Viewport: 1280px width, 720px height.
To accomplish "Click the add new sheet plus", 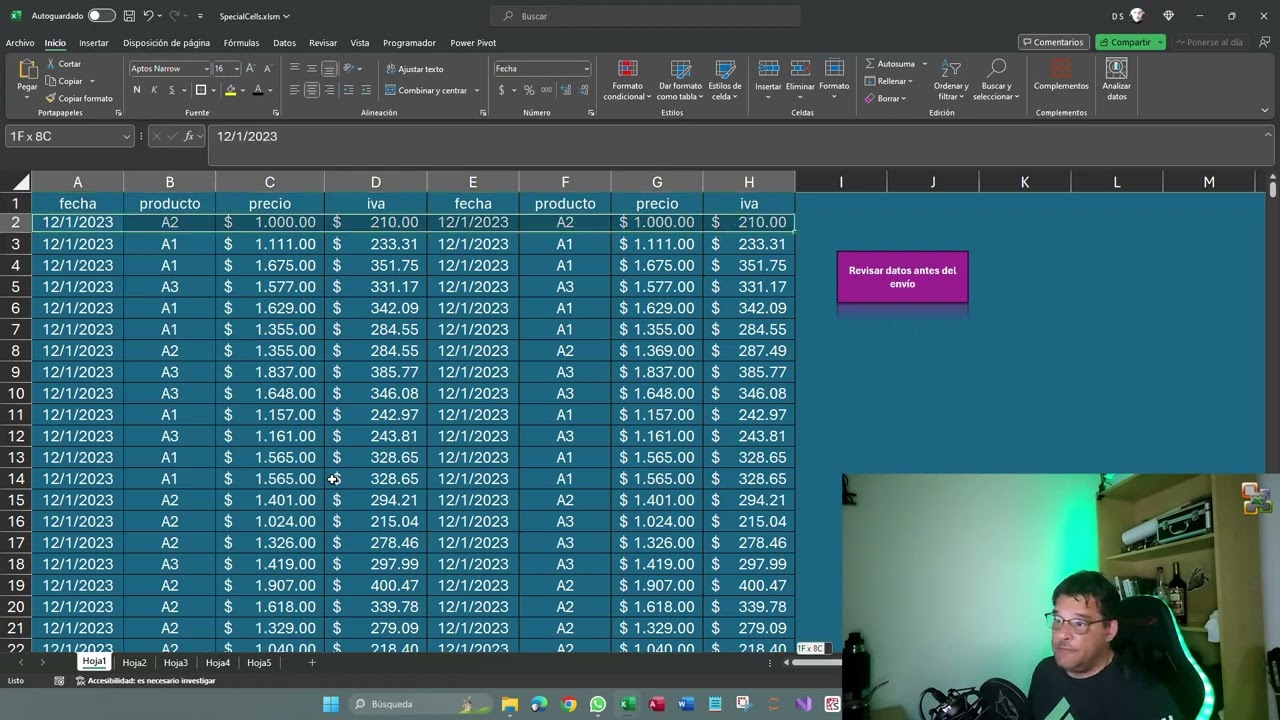I will [311, 662].
